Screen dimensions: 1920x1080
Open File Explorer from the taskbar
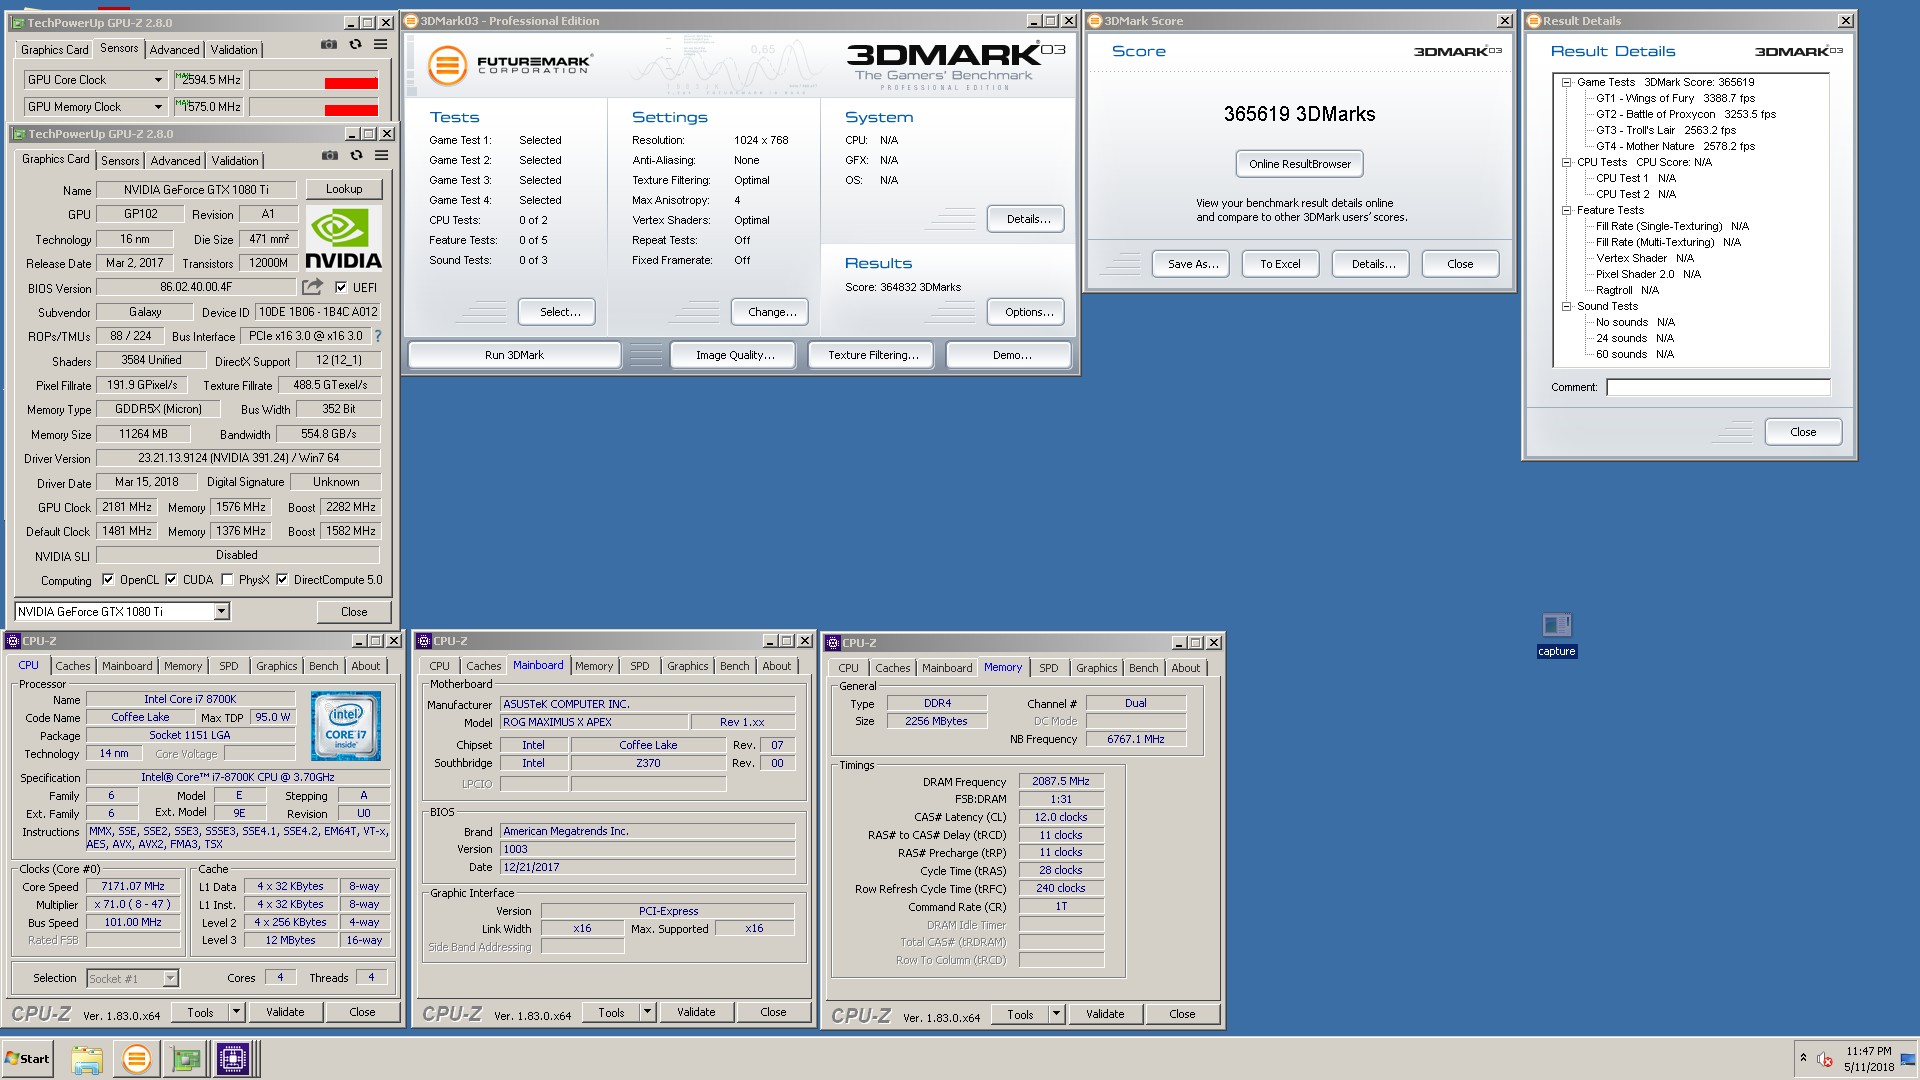coord(87,1059)
